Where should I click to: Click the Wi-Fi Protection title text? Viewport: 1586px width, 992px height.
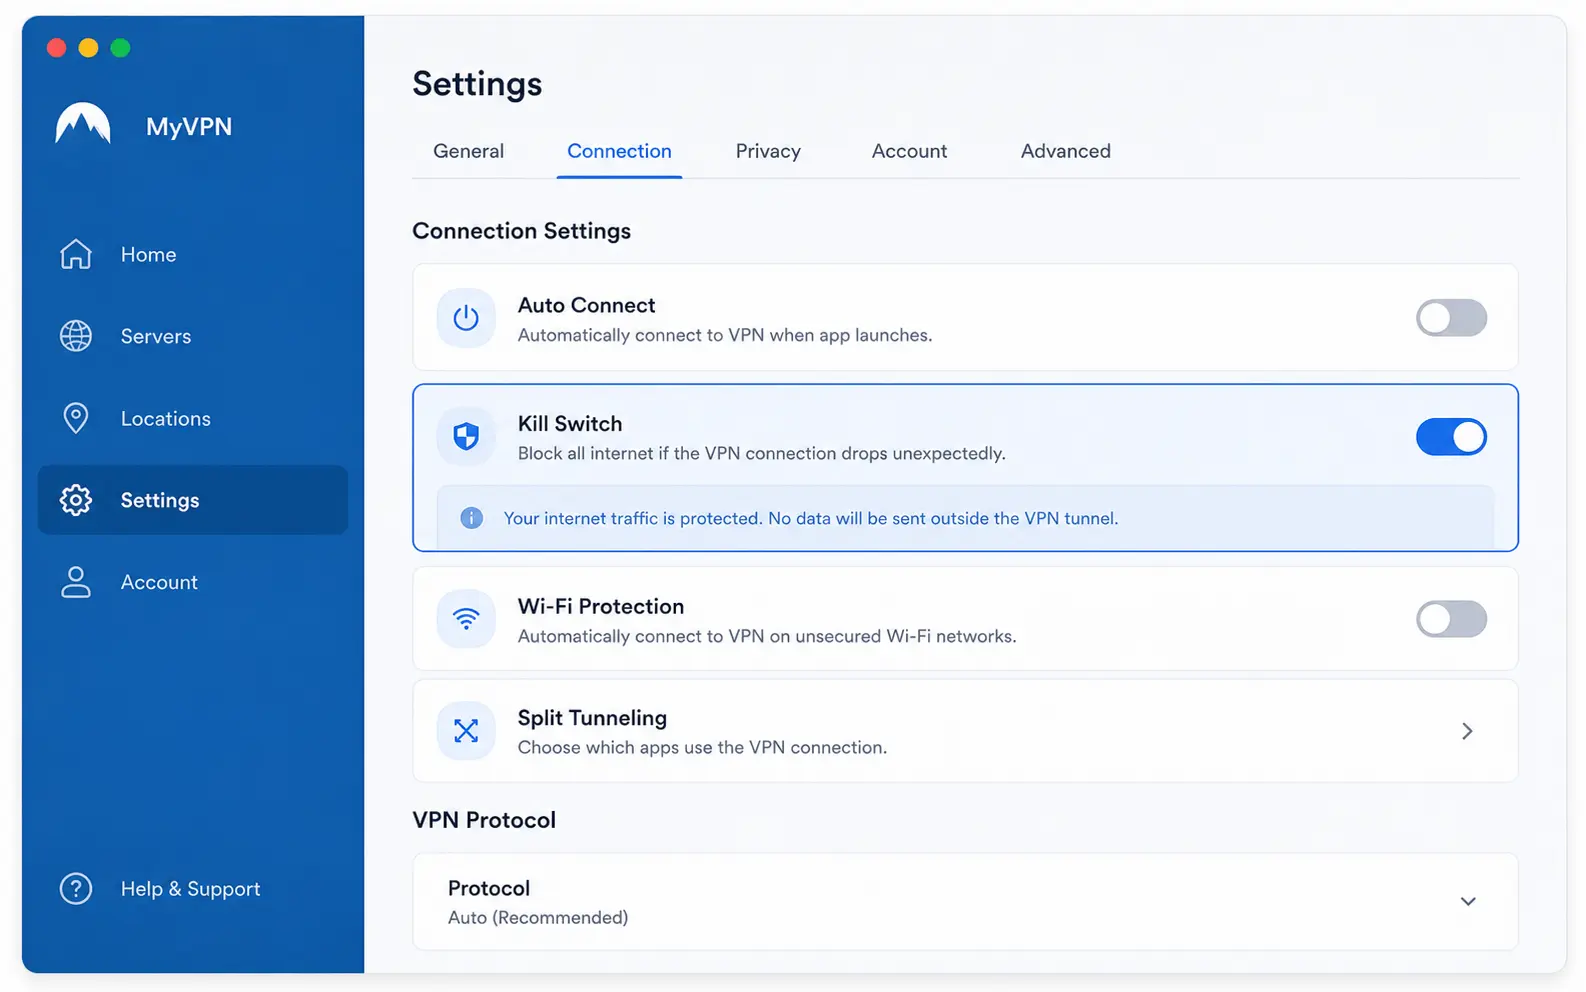click(601, 606)
